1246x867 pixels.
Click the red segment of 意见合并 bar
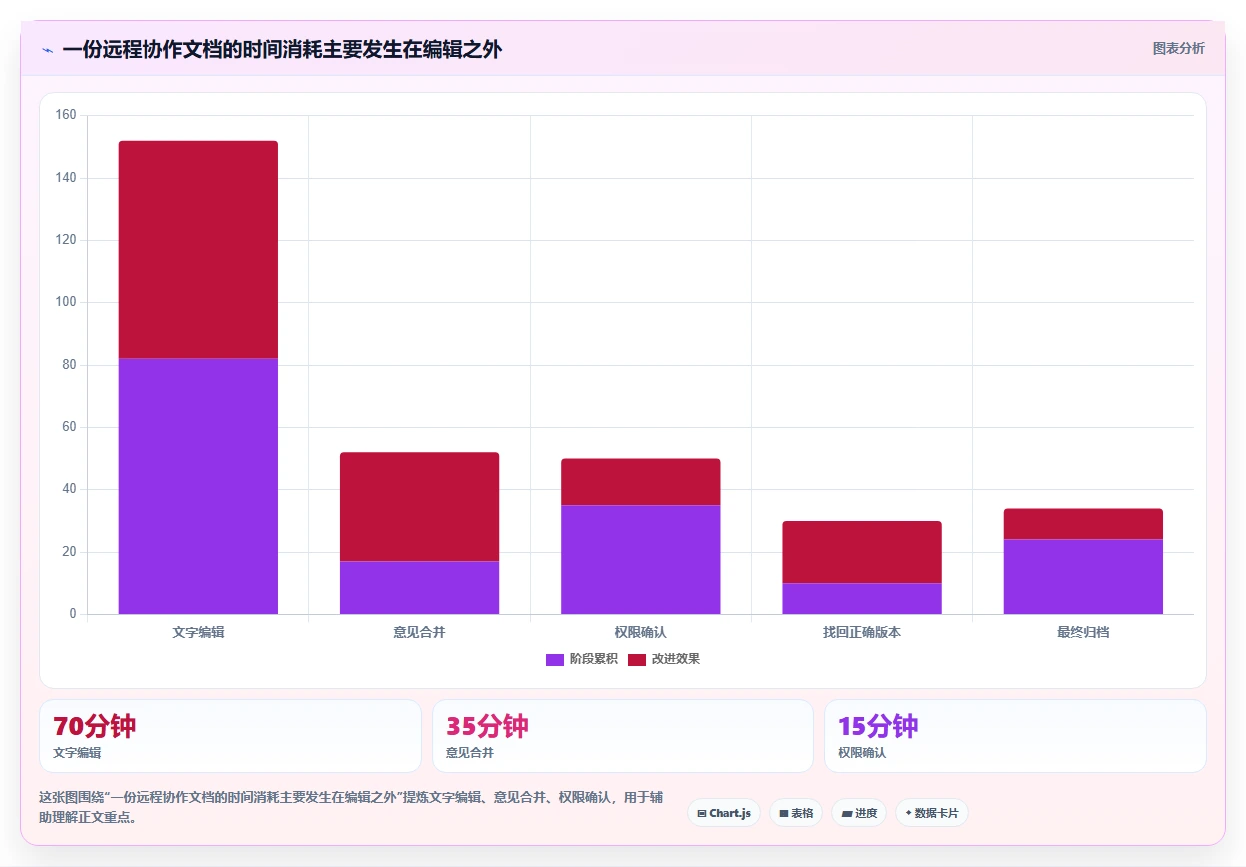pyautogui.click(x=419, y=507)
